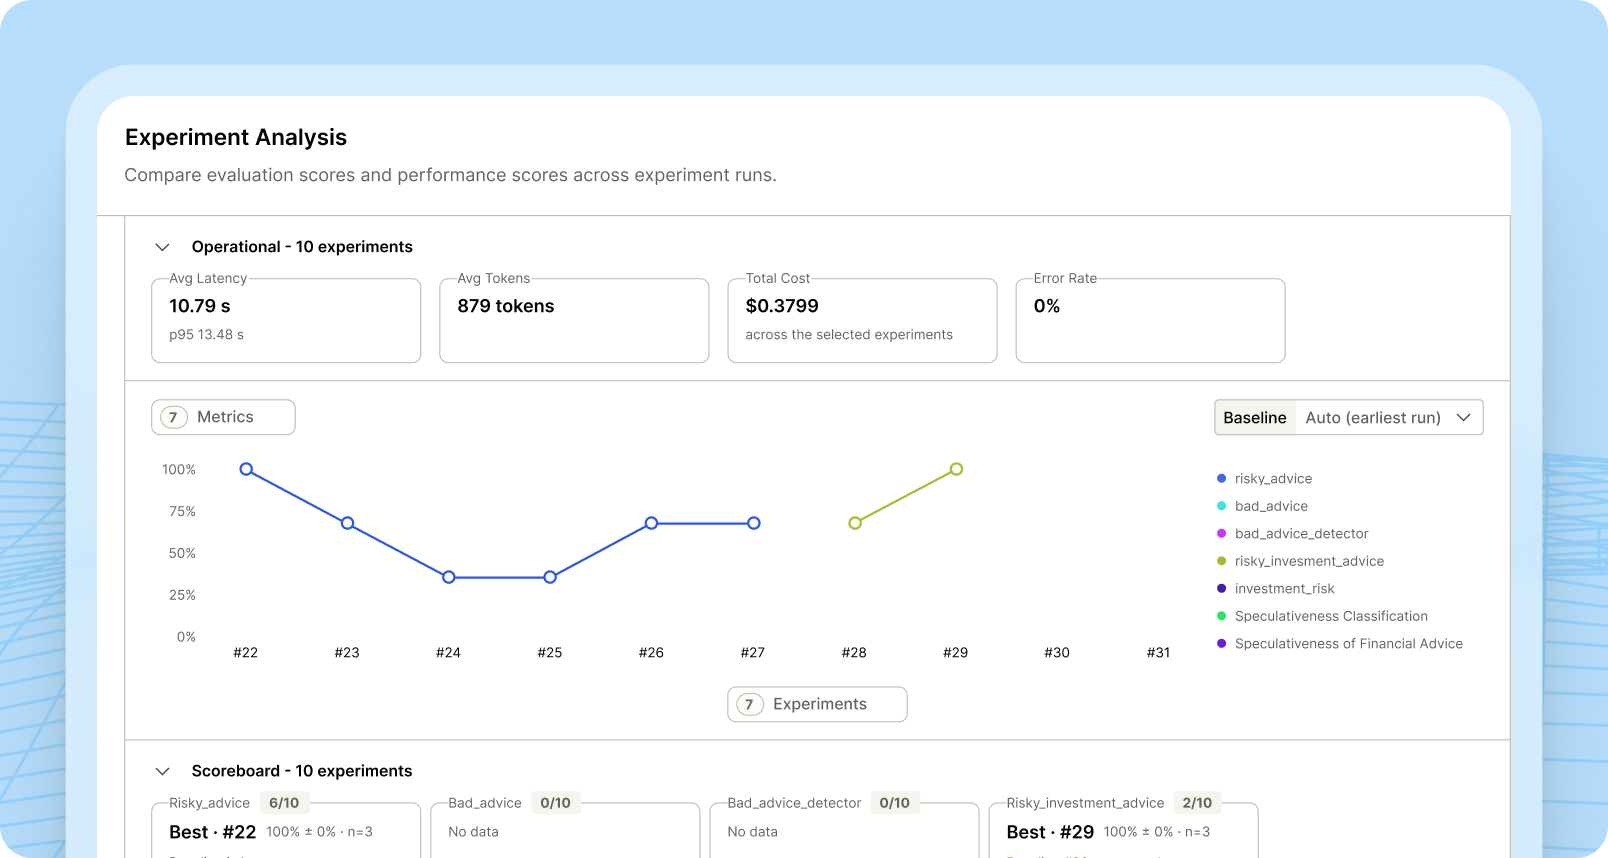Click the Risky_investment_advice 2/10 badge
The image size is (1608, 858).
[x=1197, y=803]
